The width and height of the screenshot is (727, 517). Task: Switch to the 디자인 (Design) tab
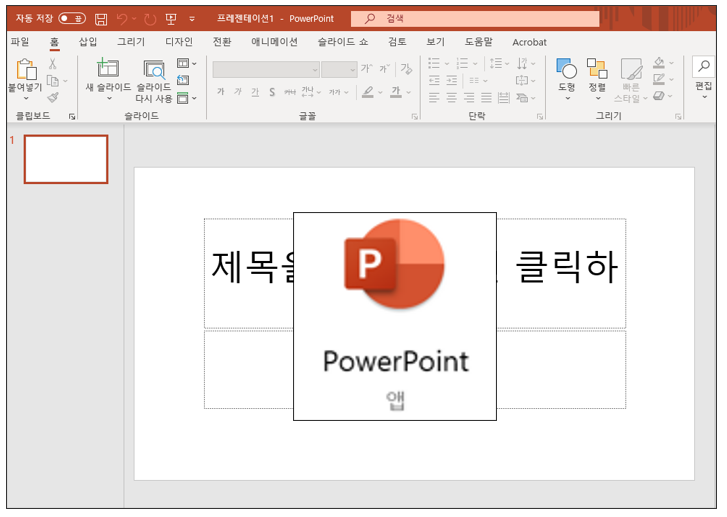(179, 42)
